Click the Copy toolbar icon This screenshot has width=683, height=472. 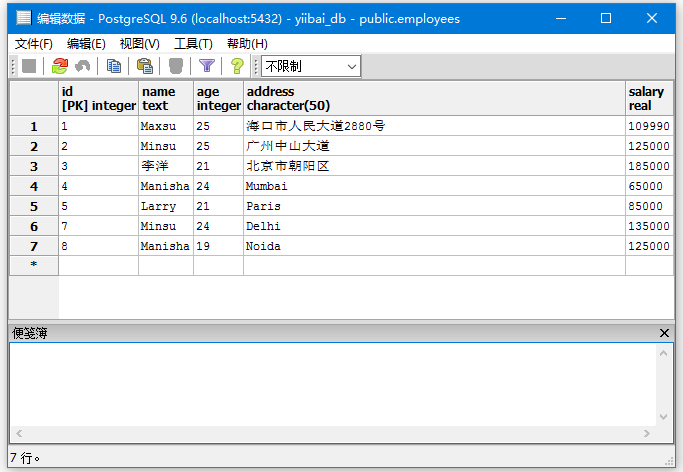point(114,66)
